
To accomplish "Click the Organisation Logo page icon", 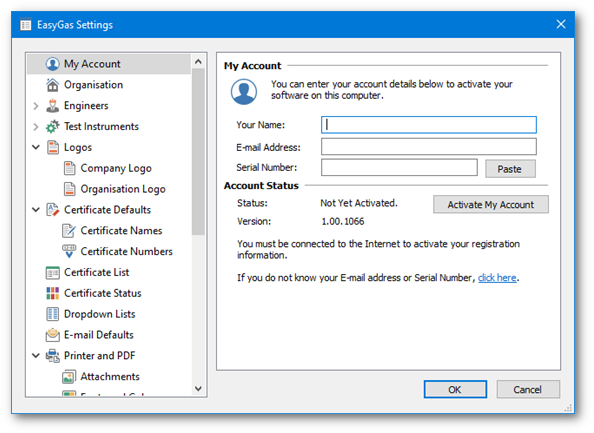I will point(69,189).
